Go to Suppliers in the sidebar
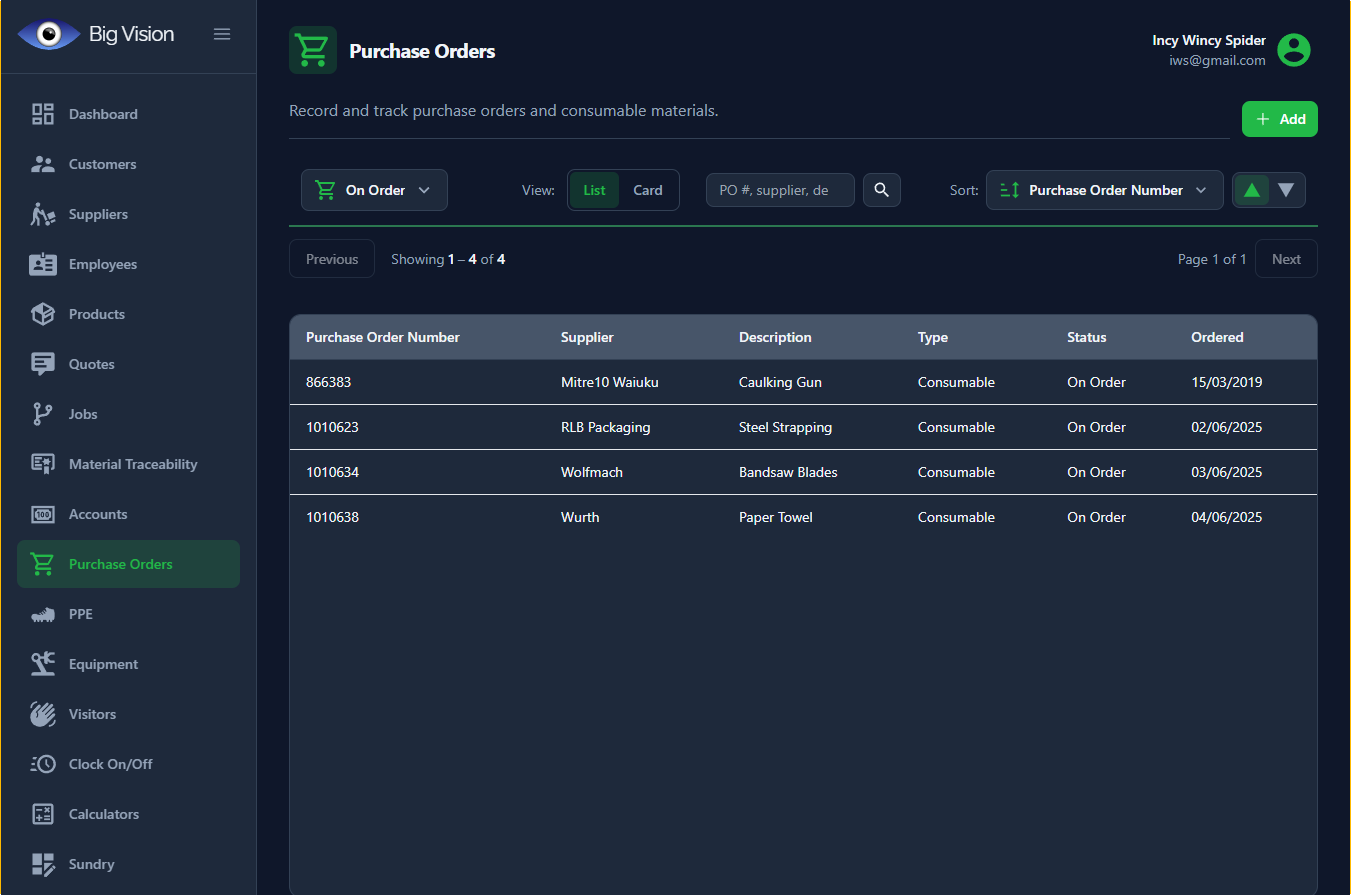 (x=98, y=214)
